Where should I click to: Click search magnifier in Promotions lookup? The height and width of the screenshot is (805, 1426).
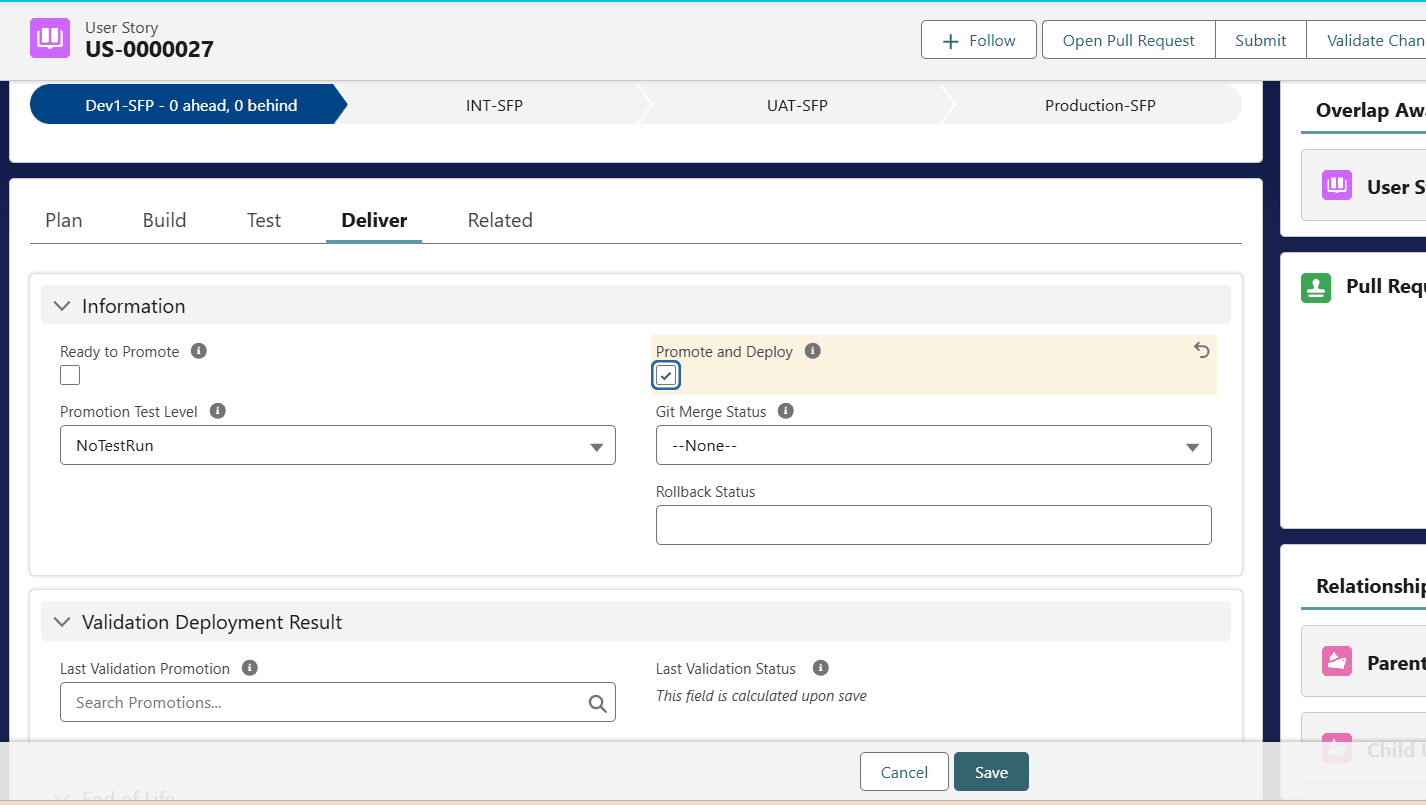tap(598, 703)
